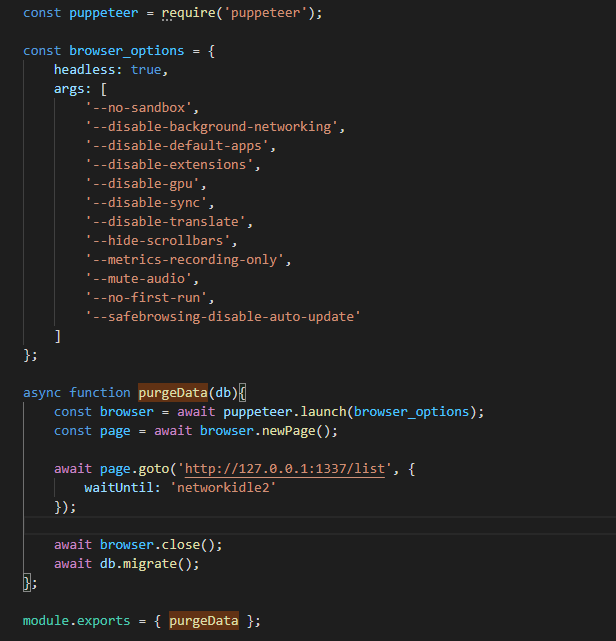Screen dimensions: 616x641
Task: Click the closing bracket of args array
Action: click(x=58, y=336)
